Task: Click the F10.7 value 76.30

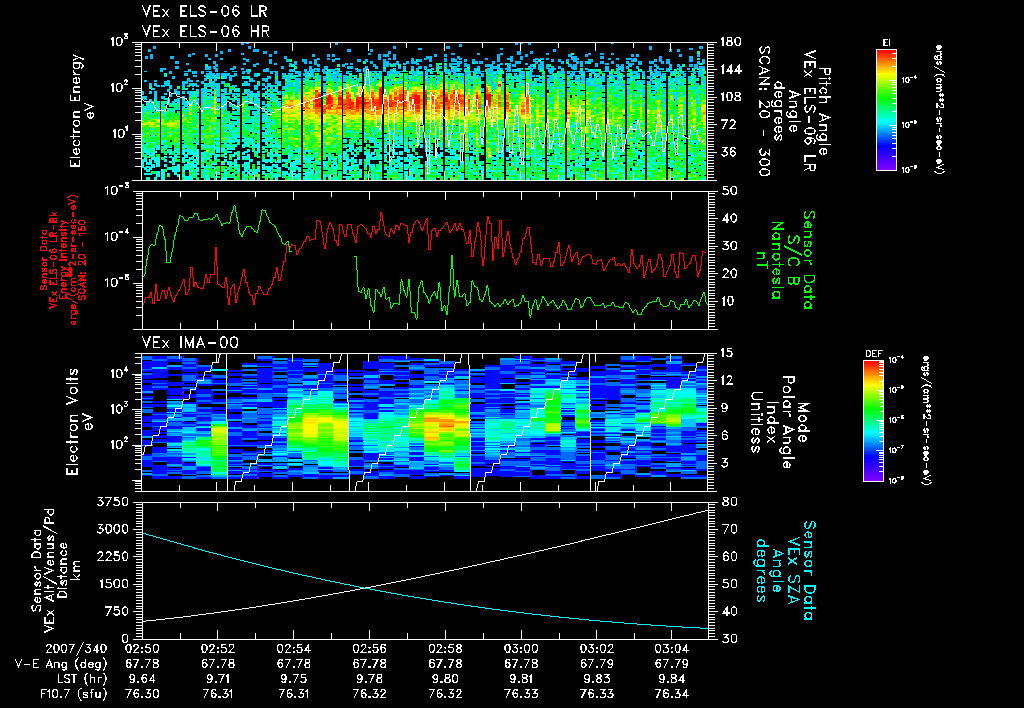Action: click(x=142, y=694)
